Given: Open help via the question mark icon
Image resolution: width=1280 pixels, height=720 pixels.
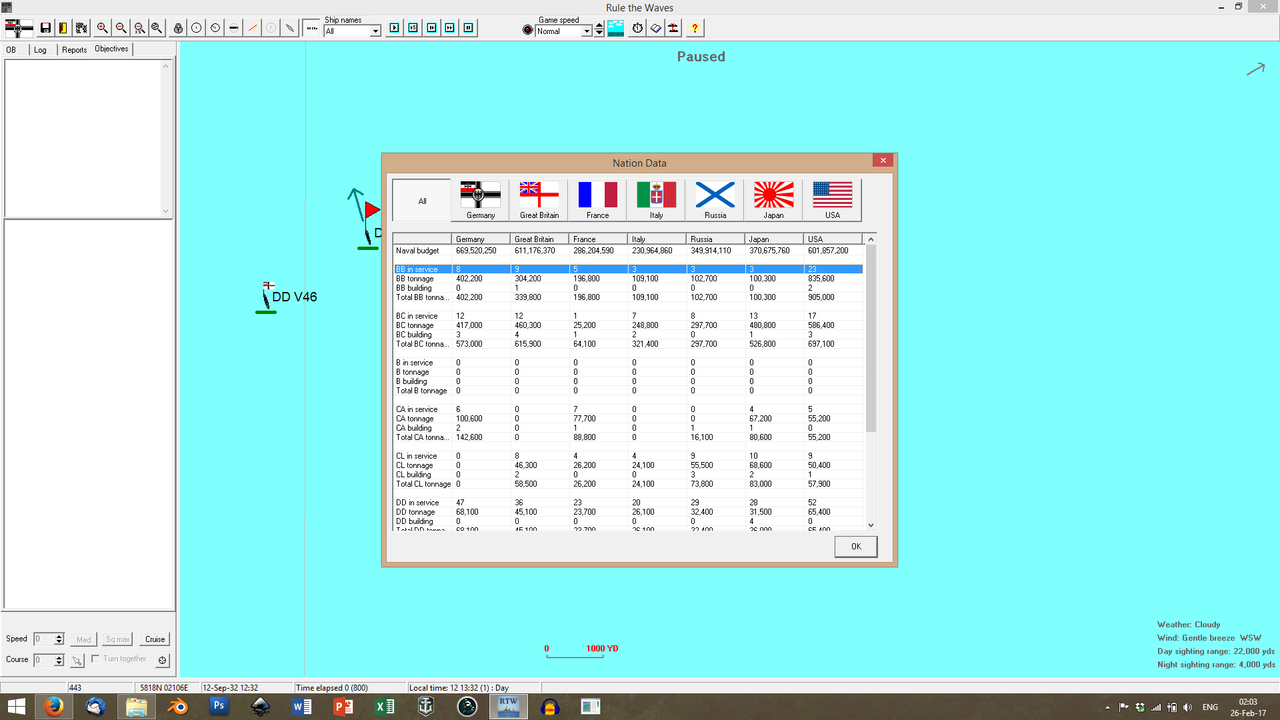Looking at the screenshot, I should [x=694, y=28].
